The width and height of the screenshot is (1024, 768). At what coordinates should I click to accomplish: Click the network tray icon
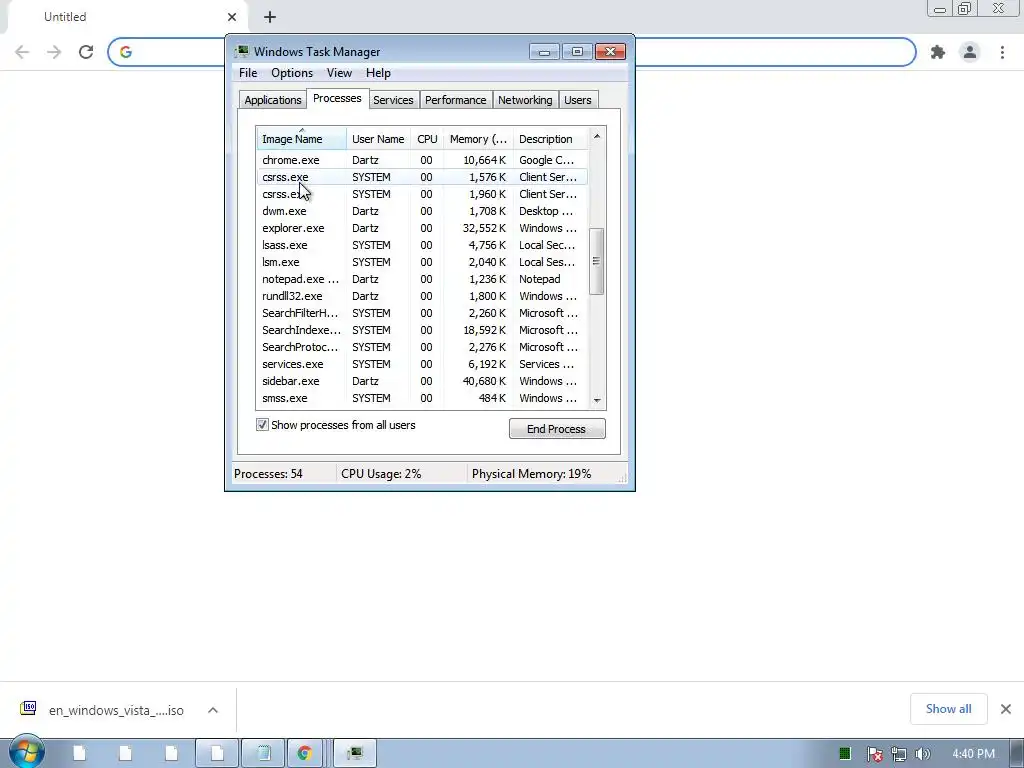(899, 754)
